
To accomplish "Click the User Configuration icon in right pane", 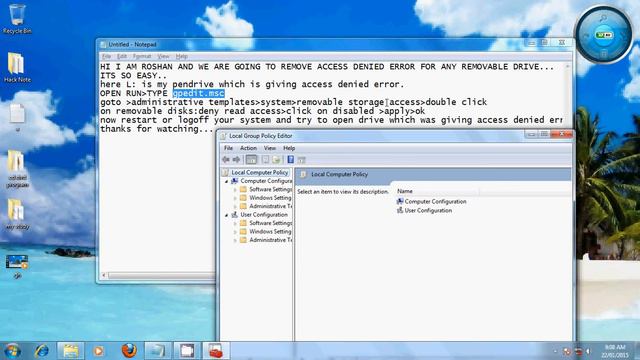I will [400, 210].
